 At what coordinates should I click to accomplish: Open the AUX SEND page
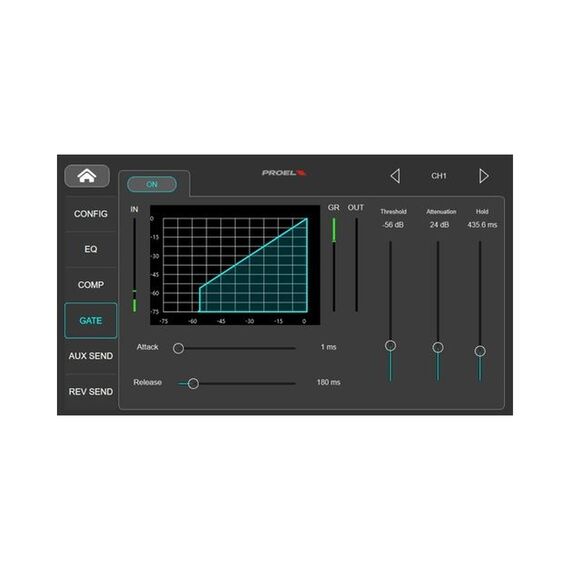click(91, 356)
